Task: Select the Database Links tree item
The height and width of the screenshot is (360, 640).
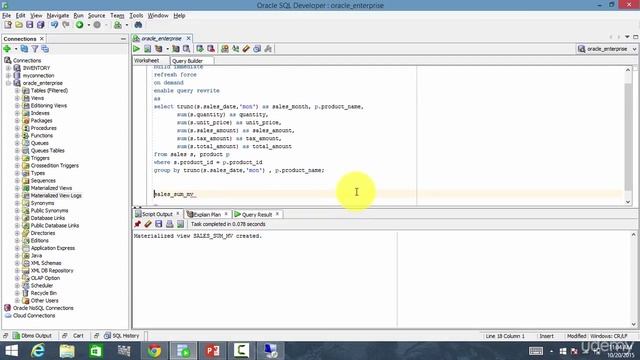Action: click(47, 218)
